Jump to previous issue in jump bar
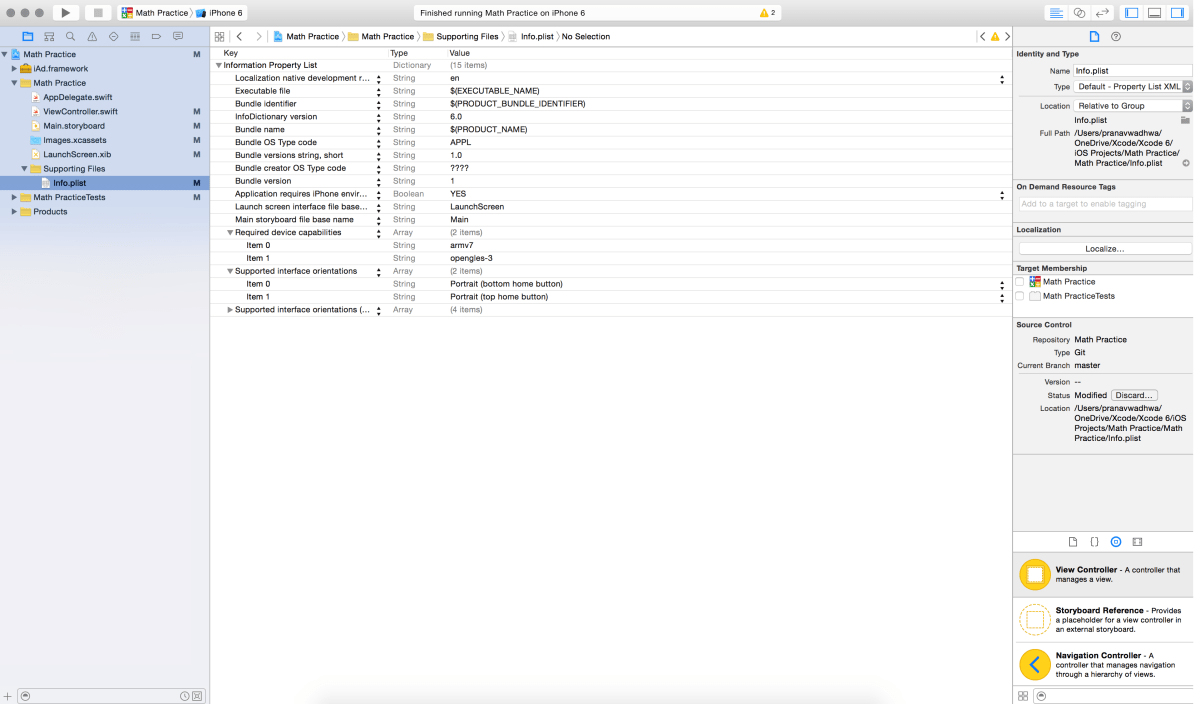The image size is (1200, 704). click(983, 36)
